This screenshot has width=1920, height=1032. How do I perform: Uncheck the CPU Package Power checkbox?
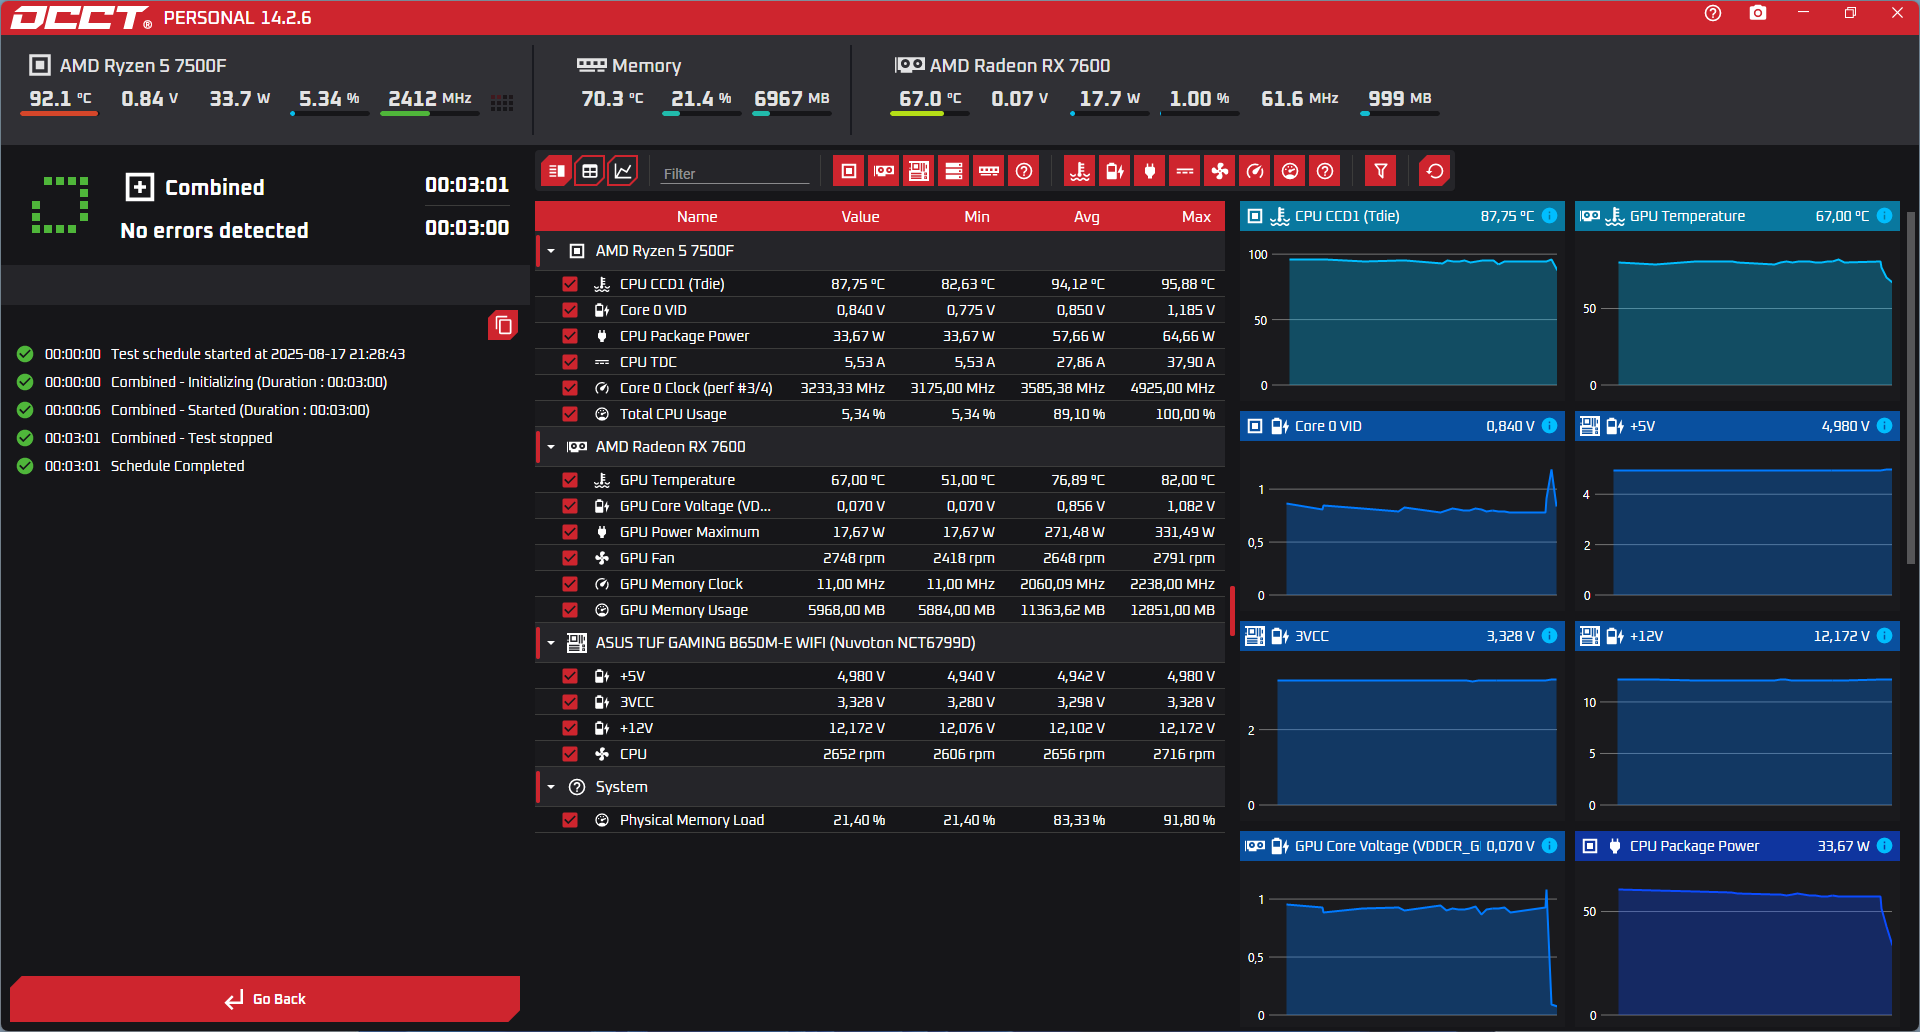[570, 336]
